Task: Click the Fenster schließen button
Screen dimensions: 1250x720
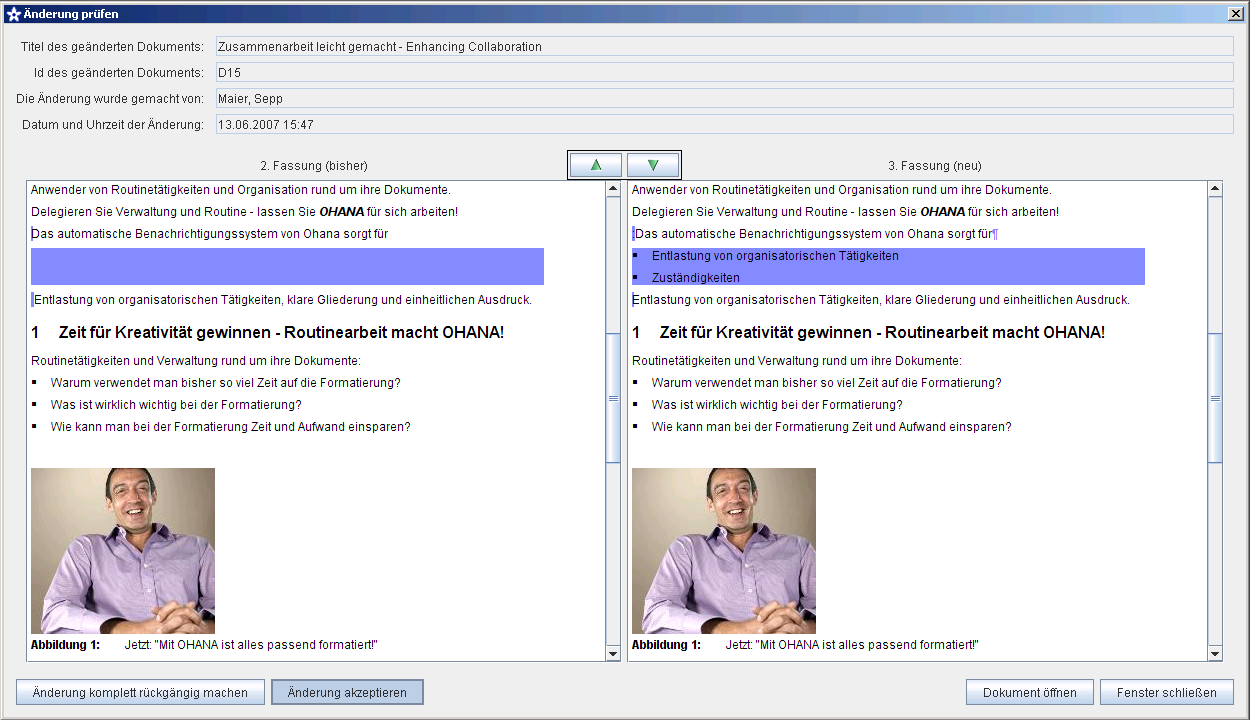Action: [x=1167, y=692]
